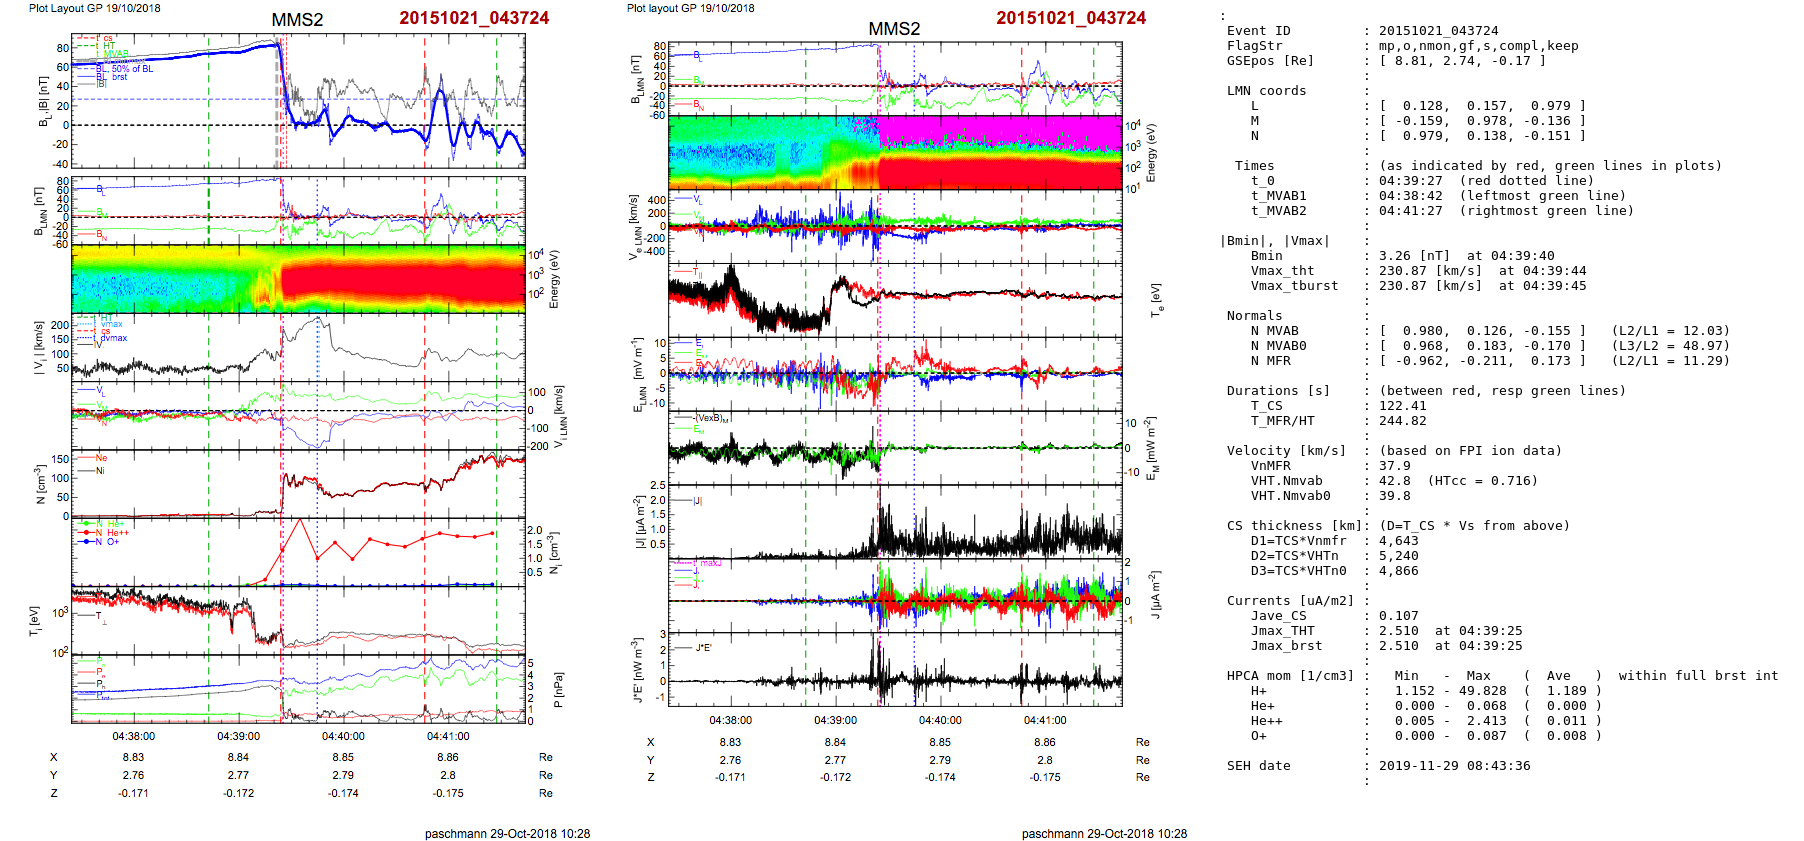Screen dimensions: 1804x841
Task: Click the 04:40:00 tick label under left plot
Action: tap(343, 736)
